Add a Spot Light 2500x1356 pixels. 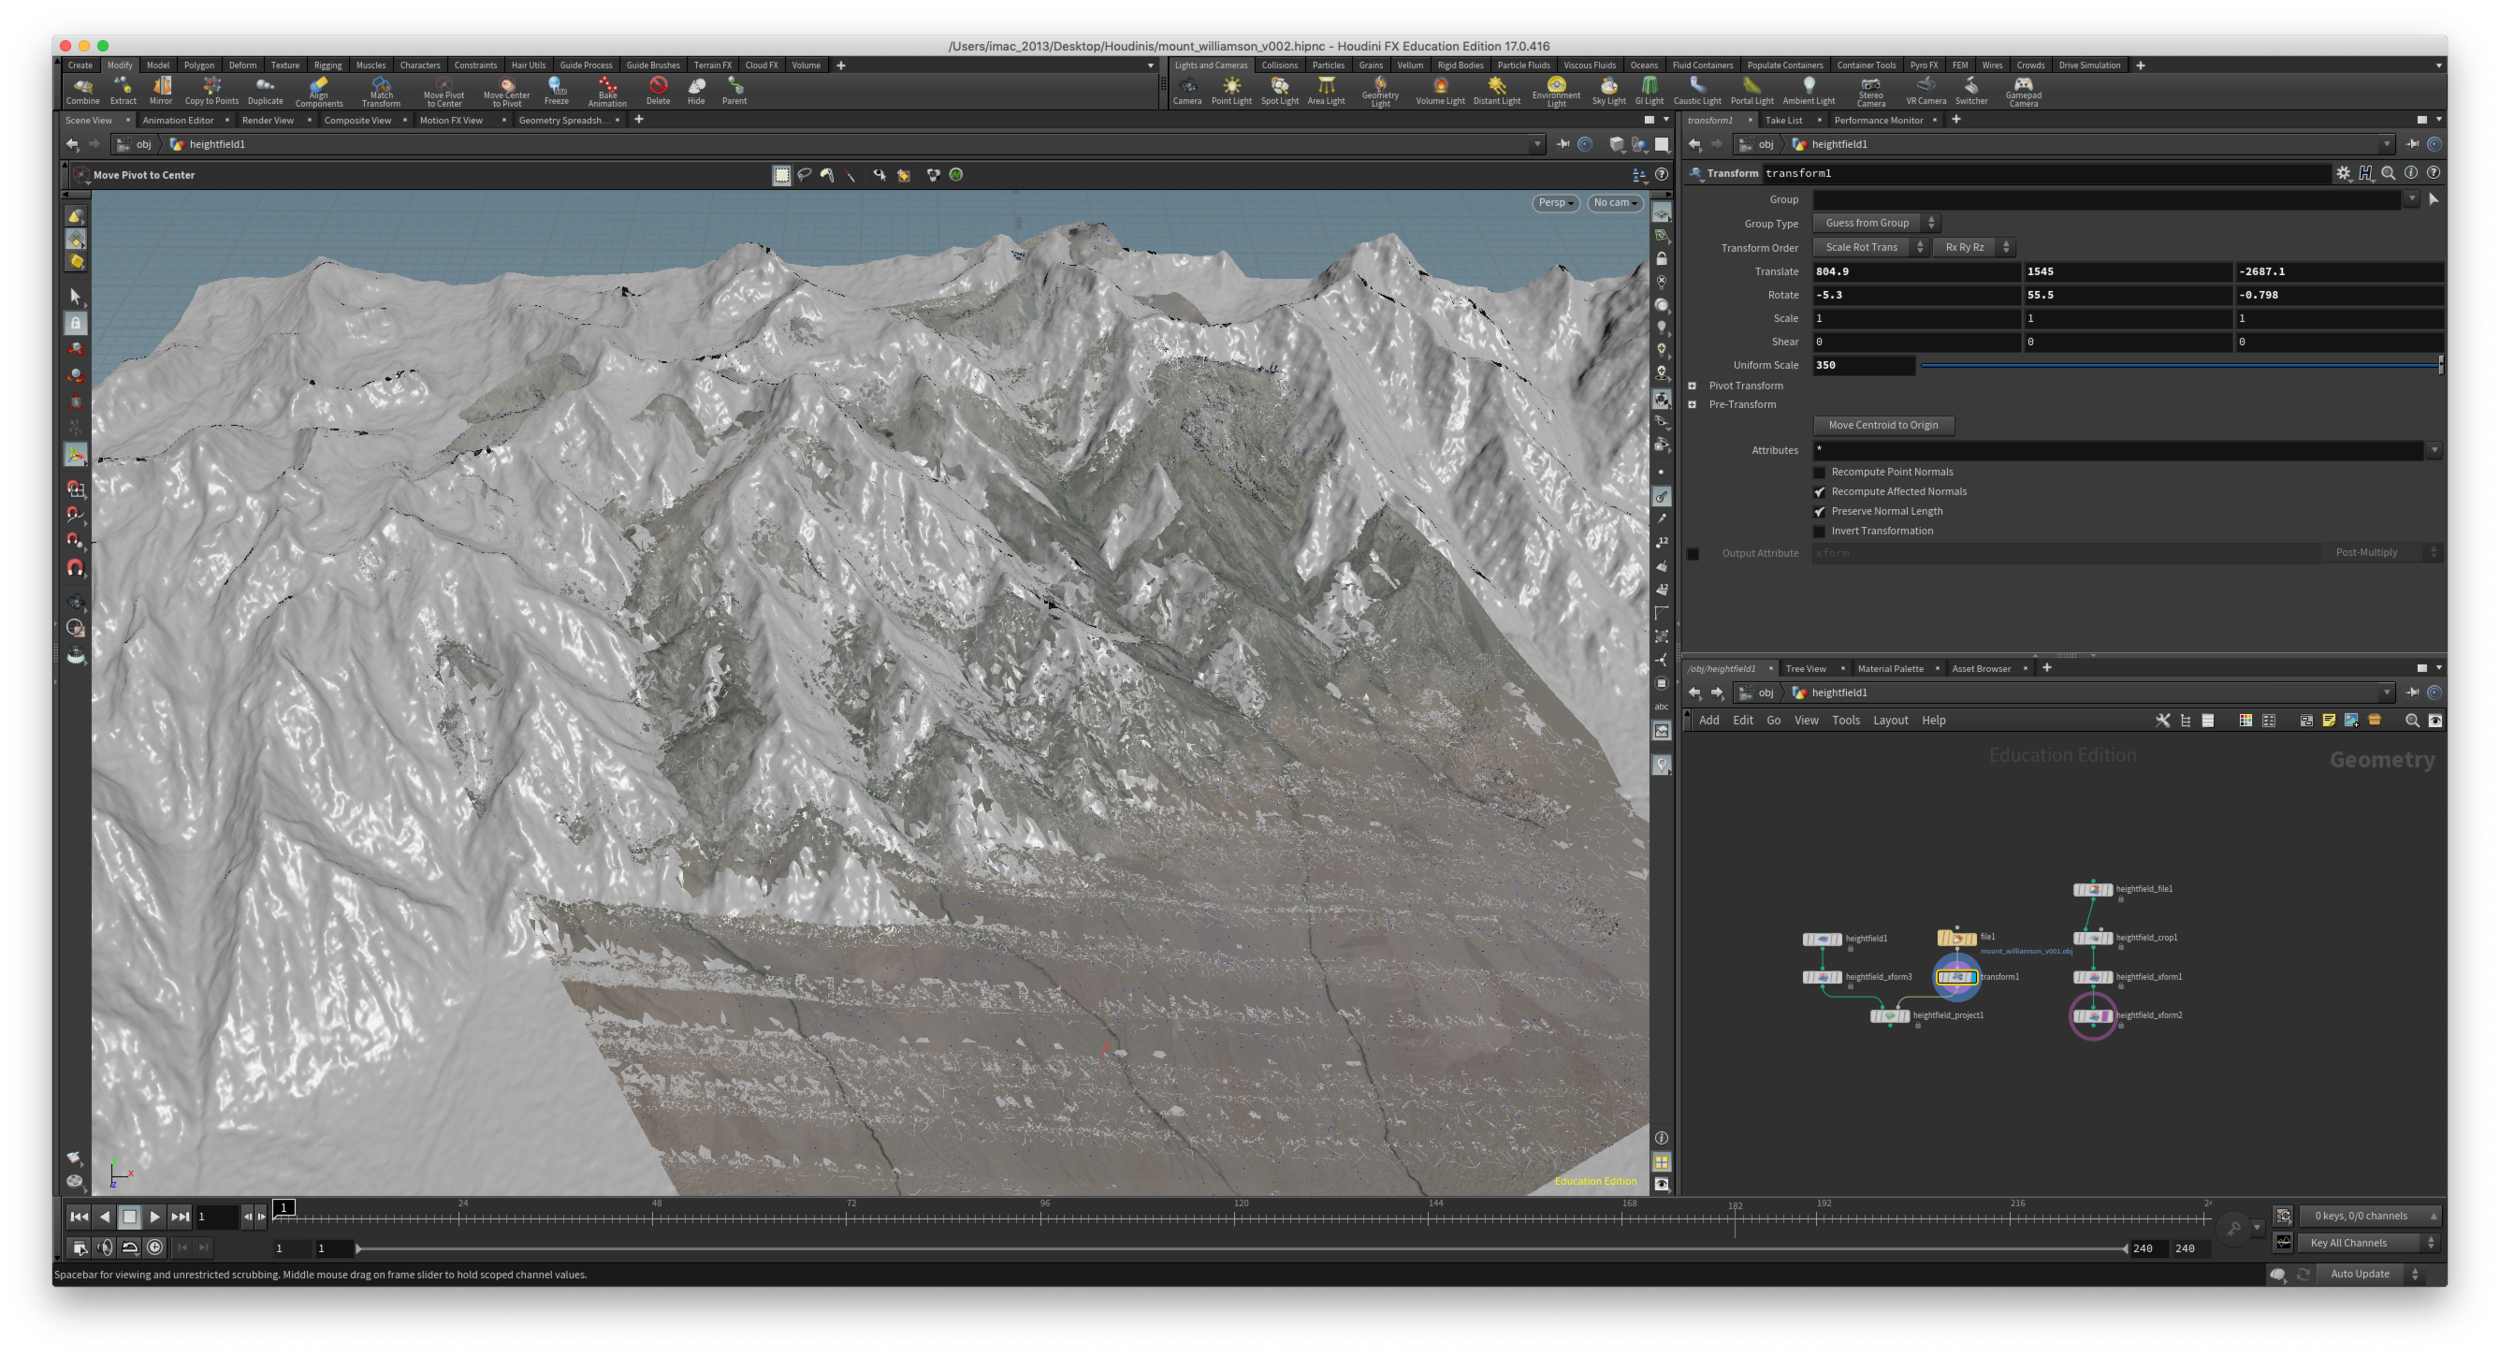1279,91
